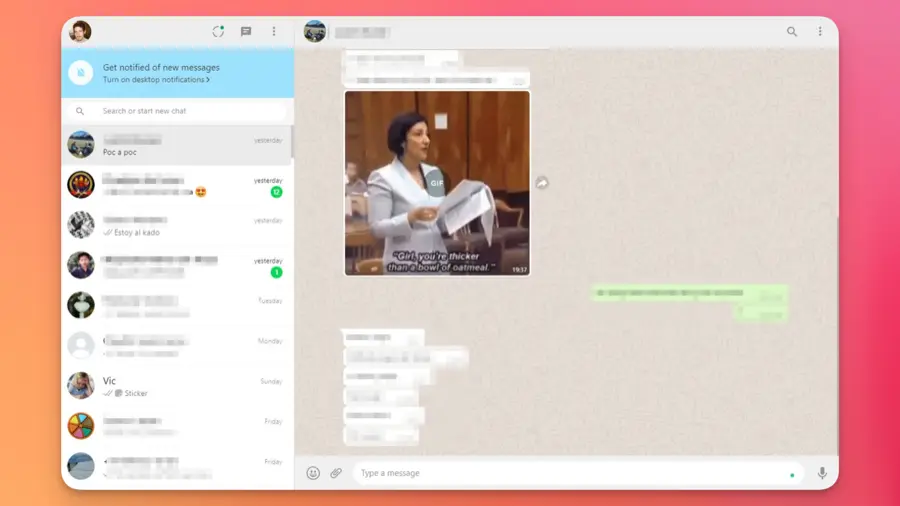Open the emoji picker
Screen dimensions: 900x506
point(313,473)
